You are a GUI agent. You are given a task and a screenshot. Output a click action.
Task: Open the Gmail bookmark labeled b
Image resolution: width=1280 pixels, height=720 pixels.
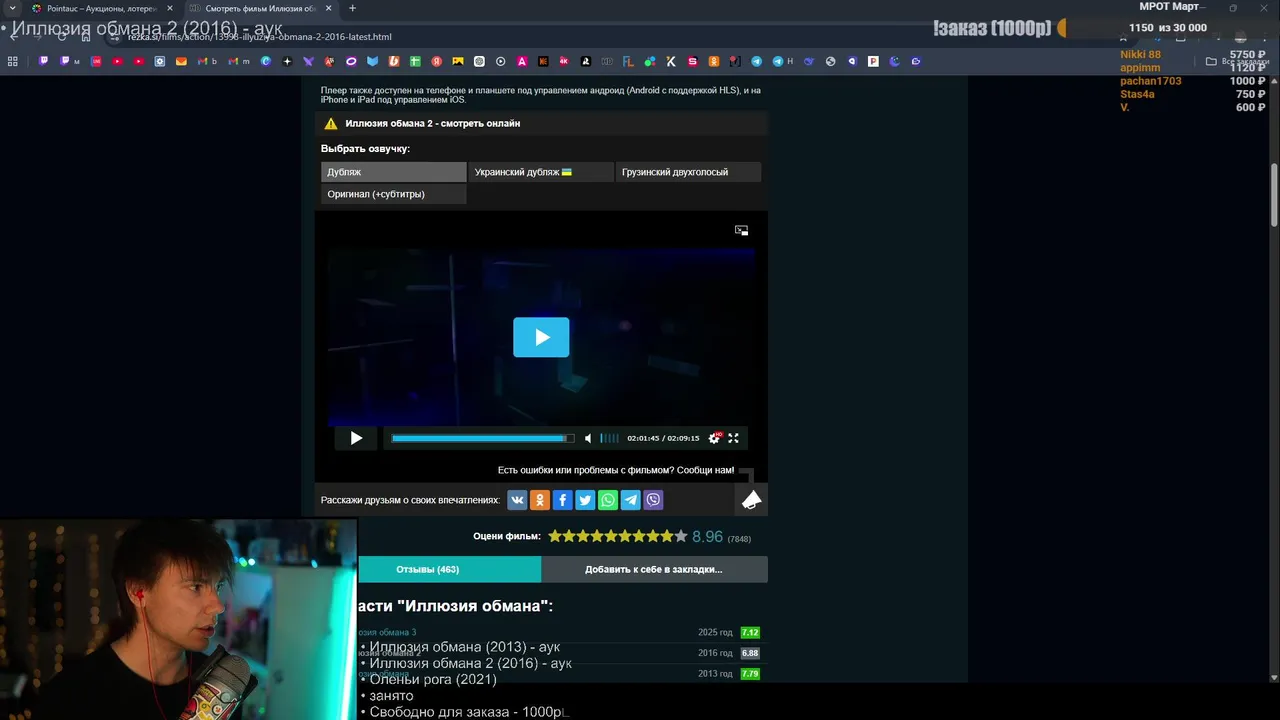tap(207, 61)
